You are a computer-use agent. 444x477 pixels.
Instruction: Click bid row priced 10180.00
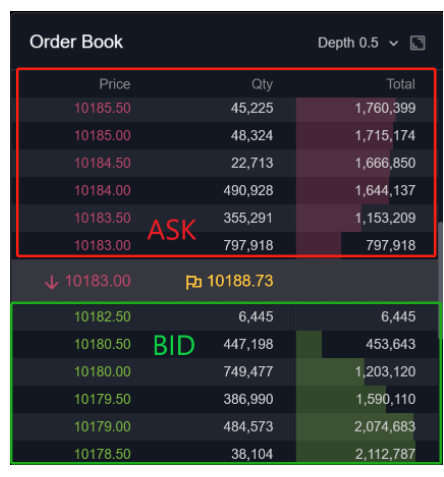(226, 371)
